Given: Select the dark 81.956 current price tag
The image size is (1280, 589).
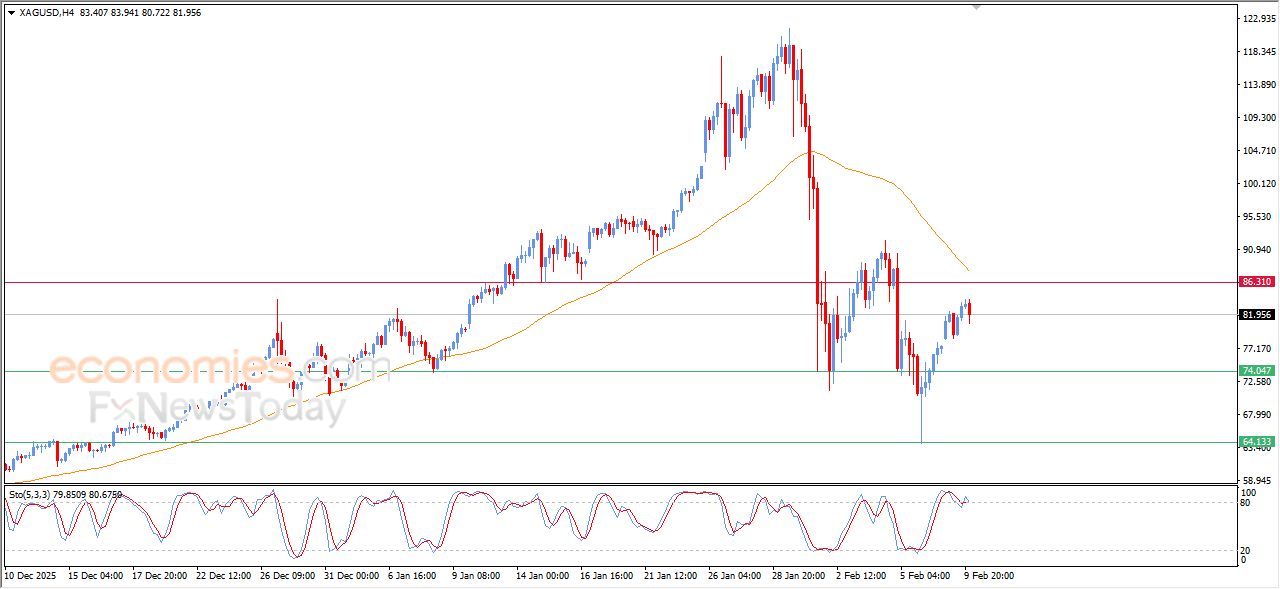Looking at the screenshot, I should (1257, 315).
